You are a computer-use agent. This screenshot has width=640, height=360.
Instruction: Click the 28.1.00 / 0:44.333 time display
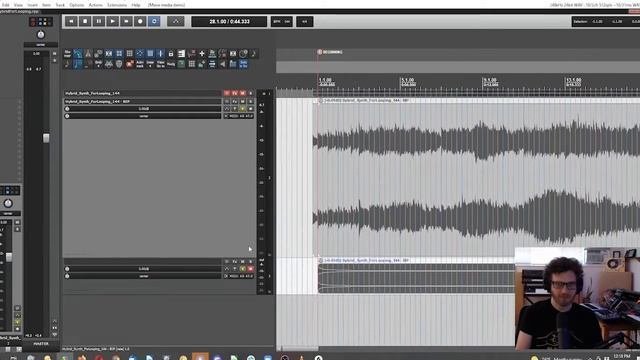point(229,21)
